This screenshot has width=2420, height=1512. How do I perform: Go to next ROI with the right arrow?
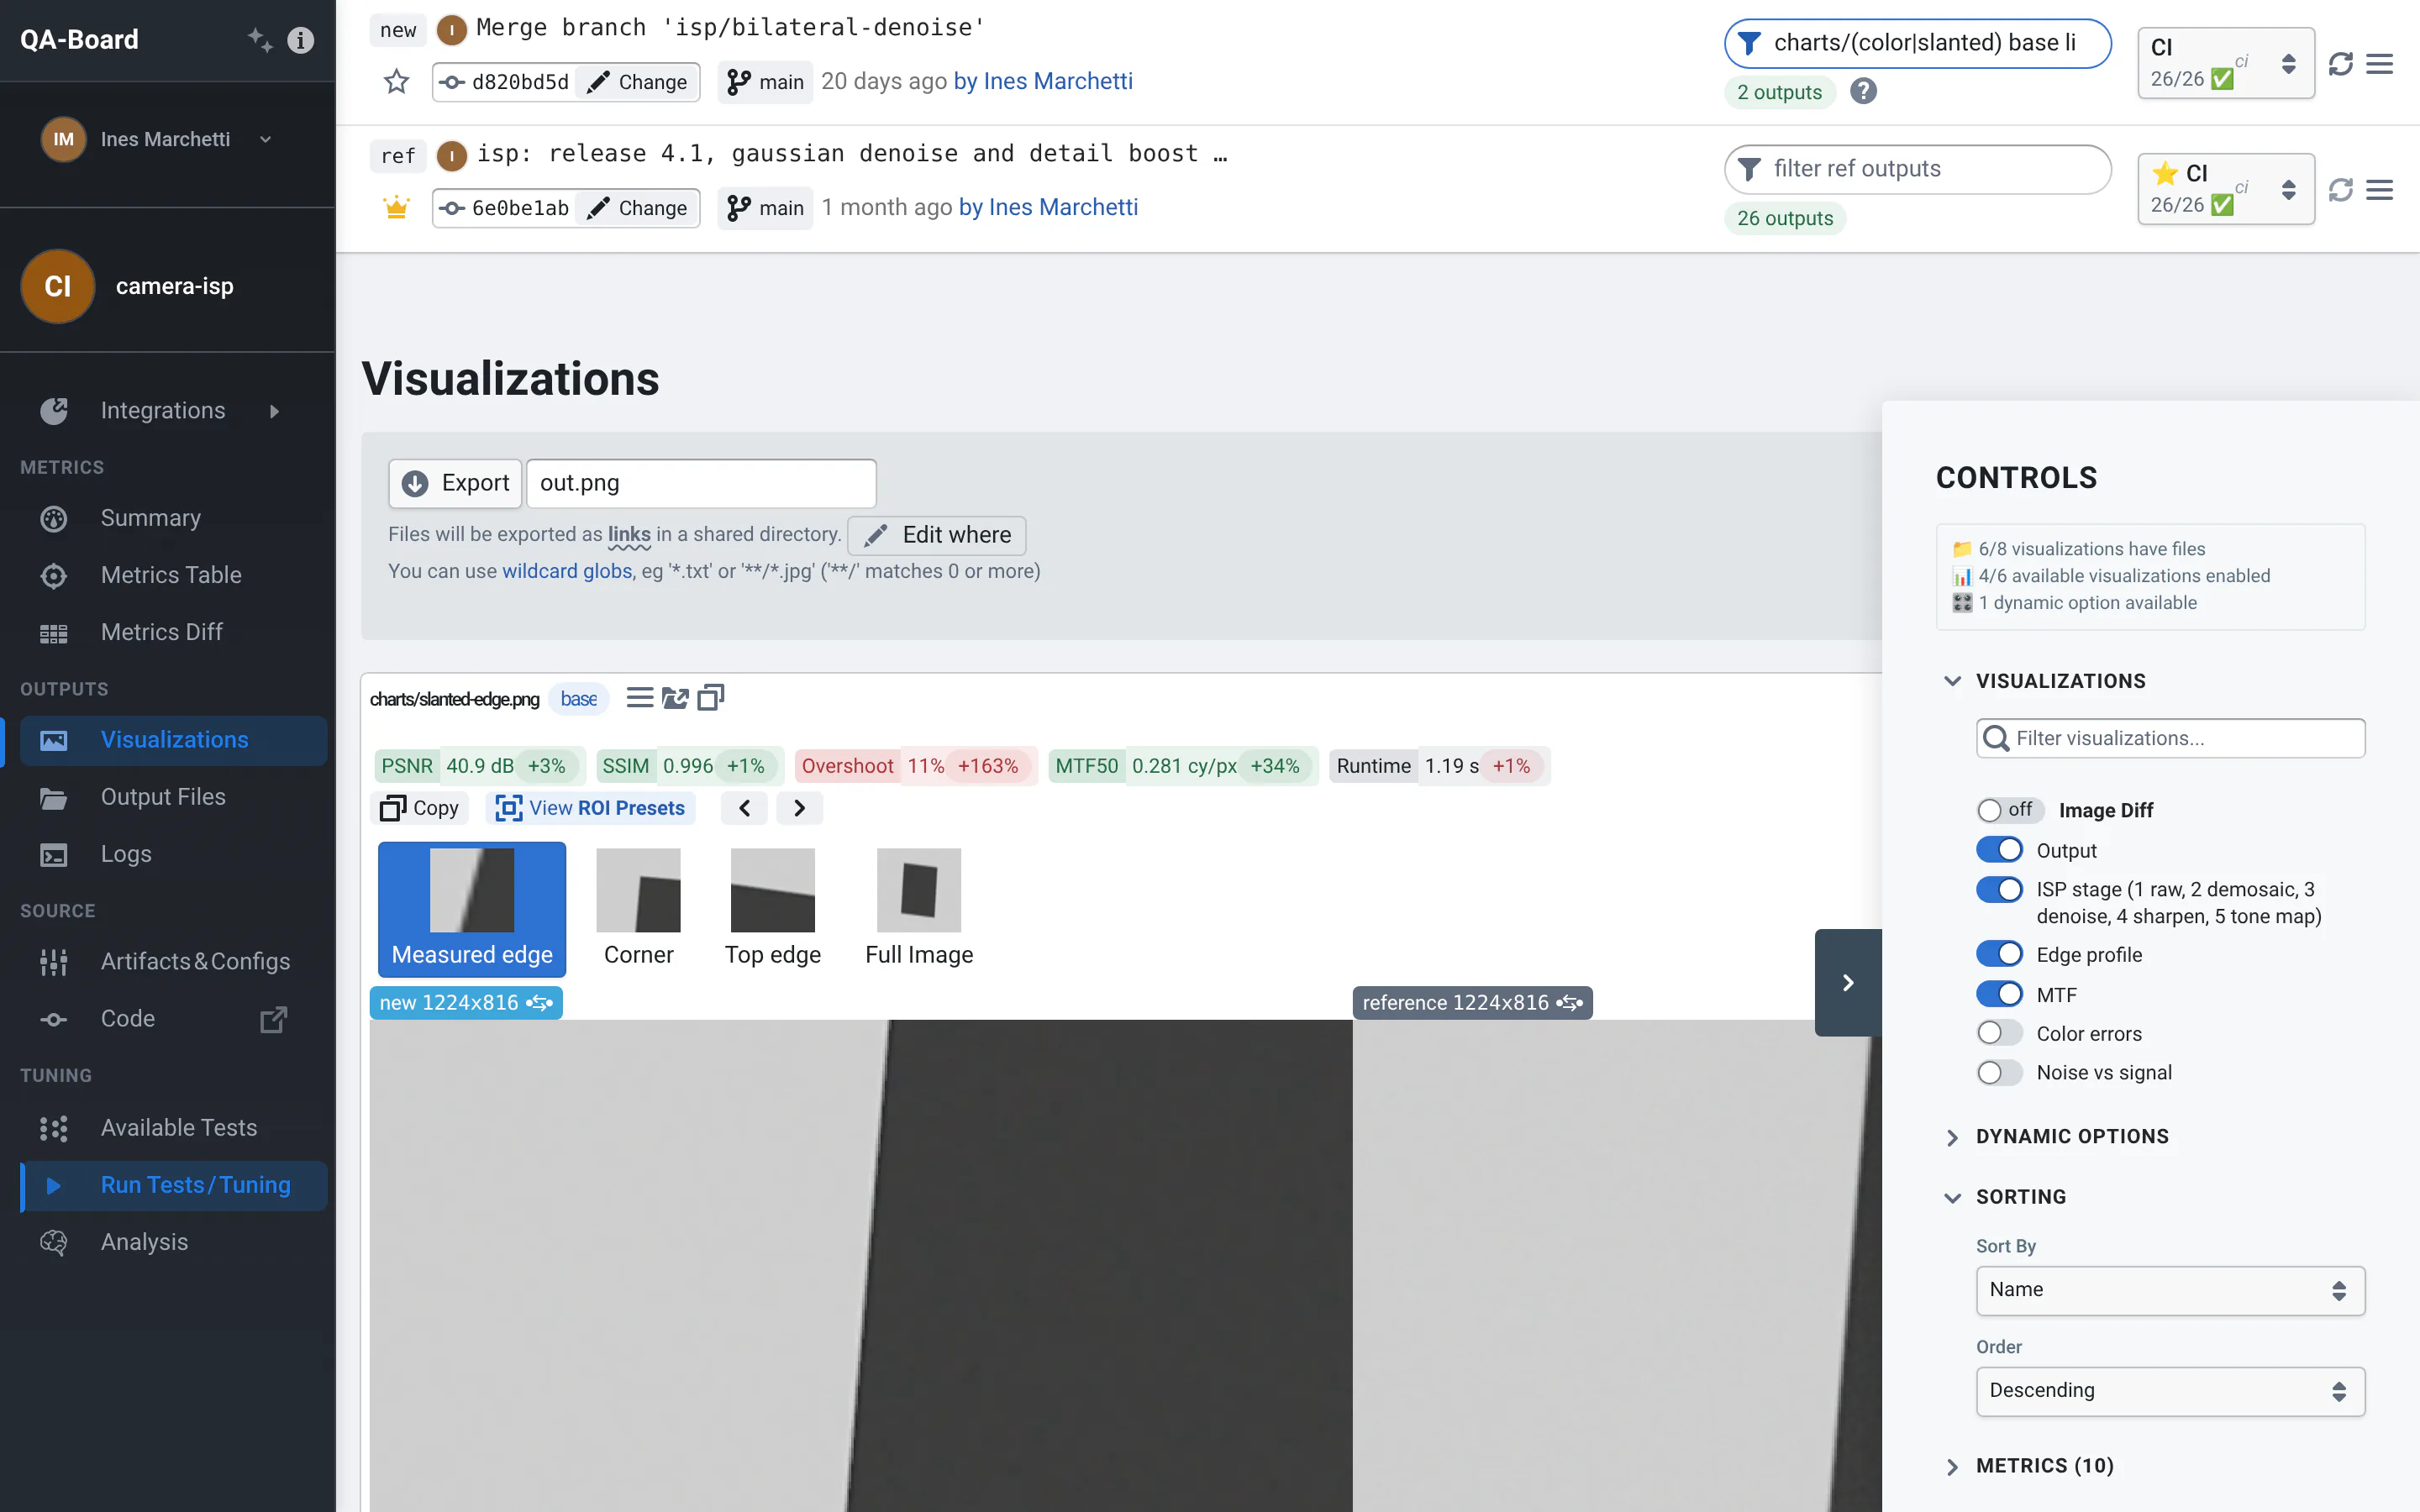point(800,808)
